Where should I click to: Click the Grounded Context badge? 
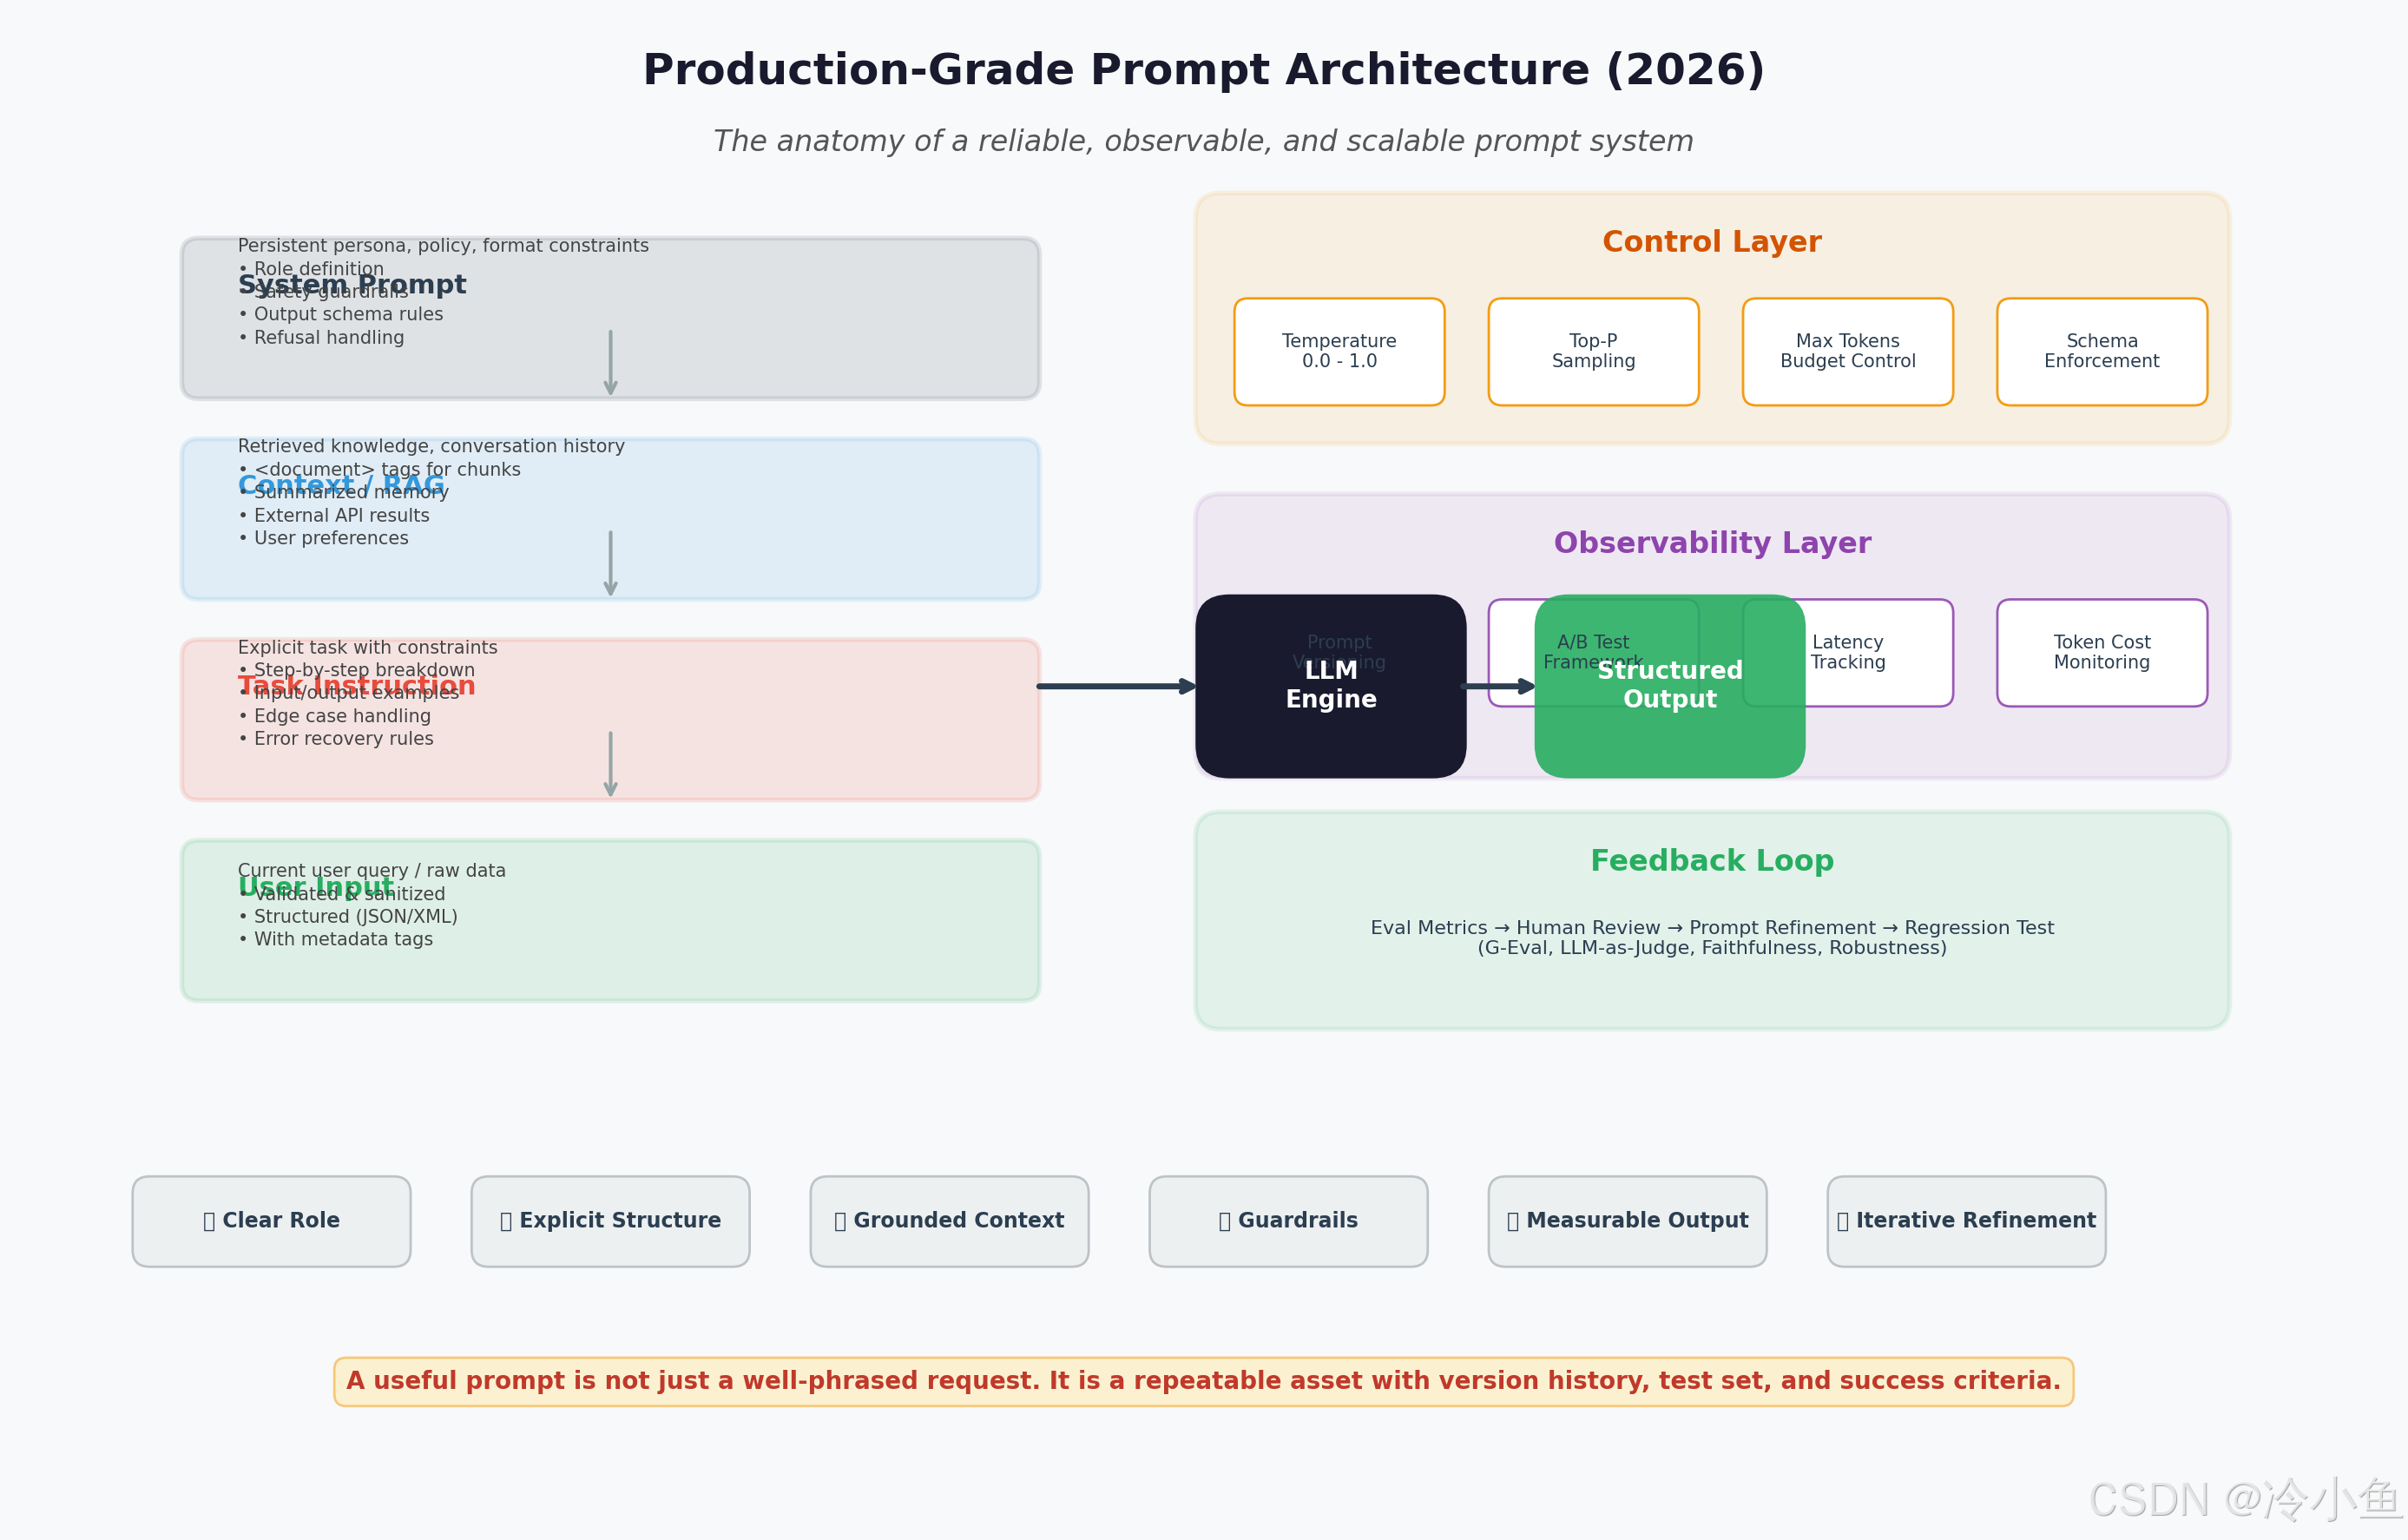coord(949,1221)
